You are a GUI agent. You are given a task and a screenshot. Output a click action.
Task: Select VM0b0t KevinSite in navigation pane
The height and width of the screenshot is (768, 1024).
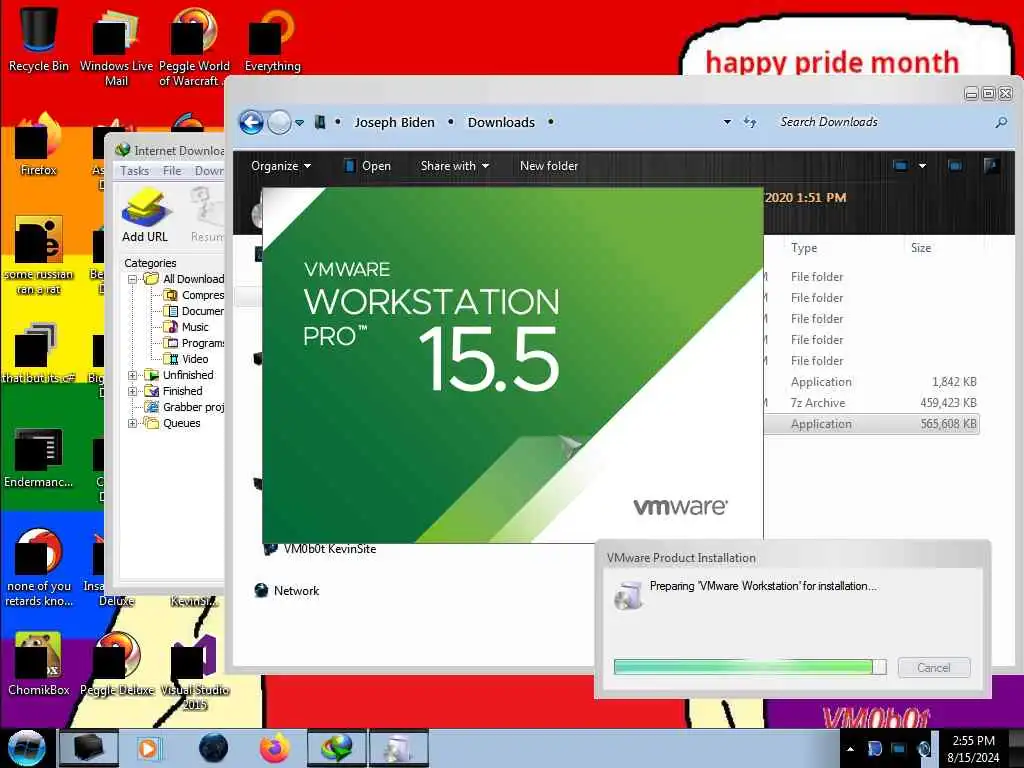click(x=320, y=549)
